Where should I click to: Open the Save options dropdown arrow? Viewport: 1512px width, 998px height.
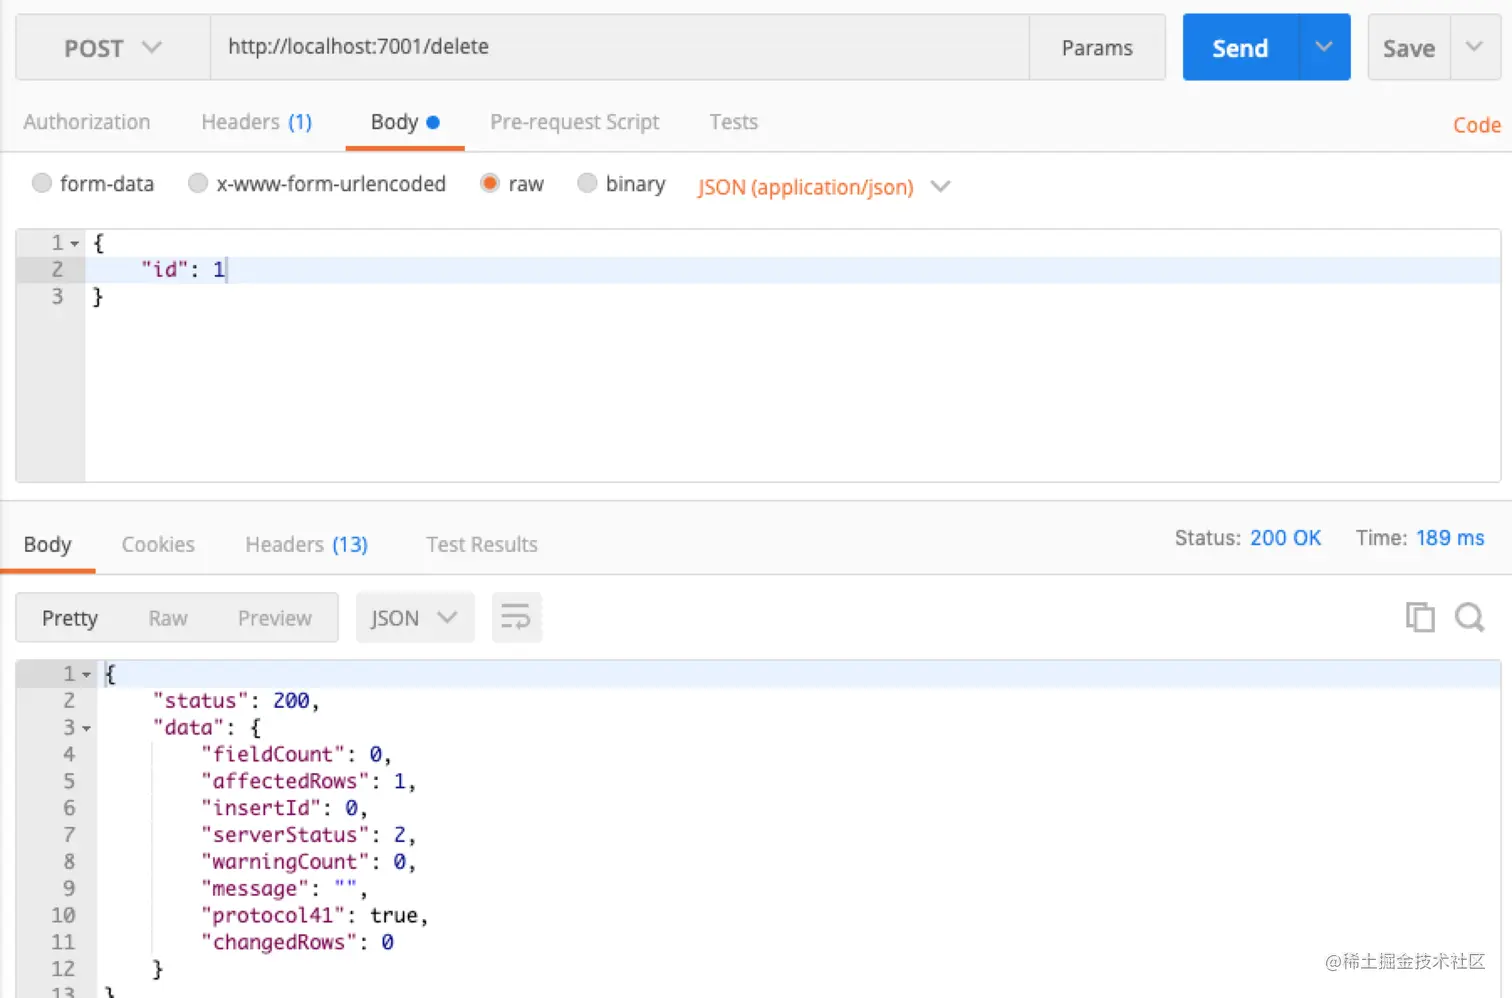coord(1474,47)
